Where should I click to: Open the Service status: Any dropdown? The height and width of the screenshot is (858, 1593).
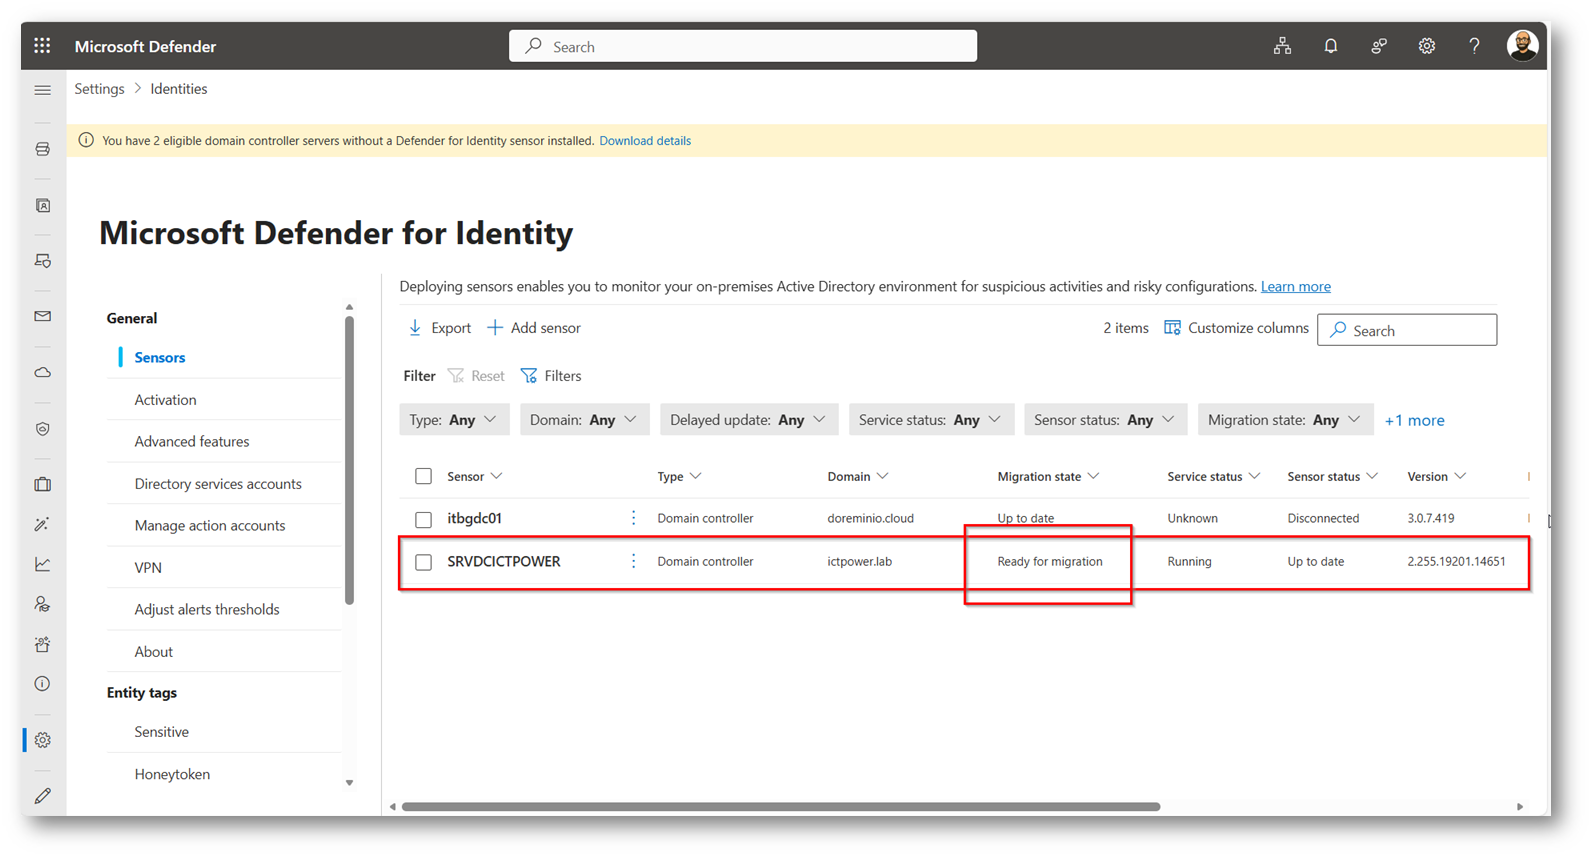pos(931,420)
